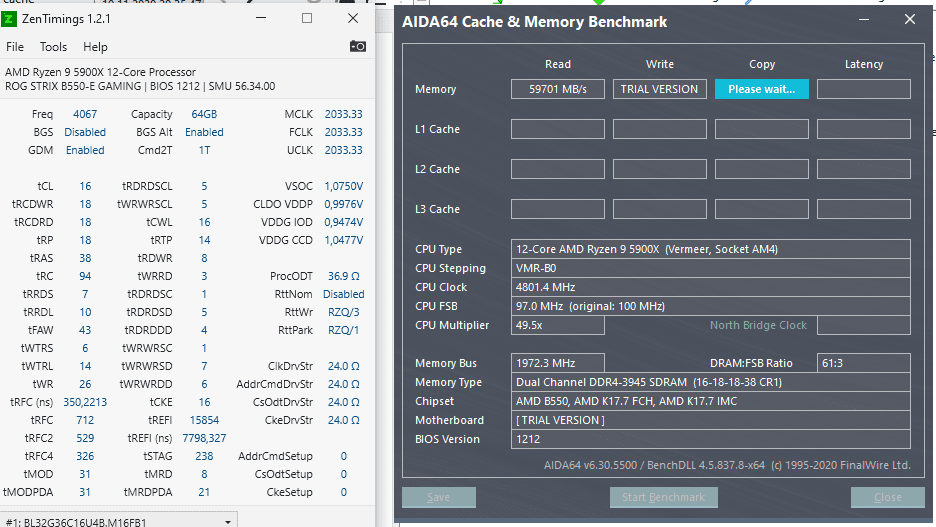936x527 pixels.
Task: Click the tRAS value 38
Action: click(x=85, y=258)
